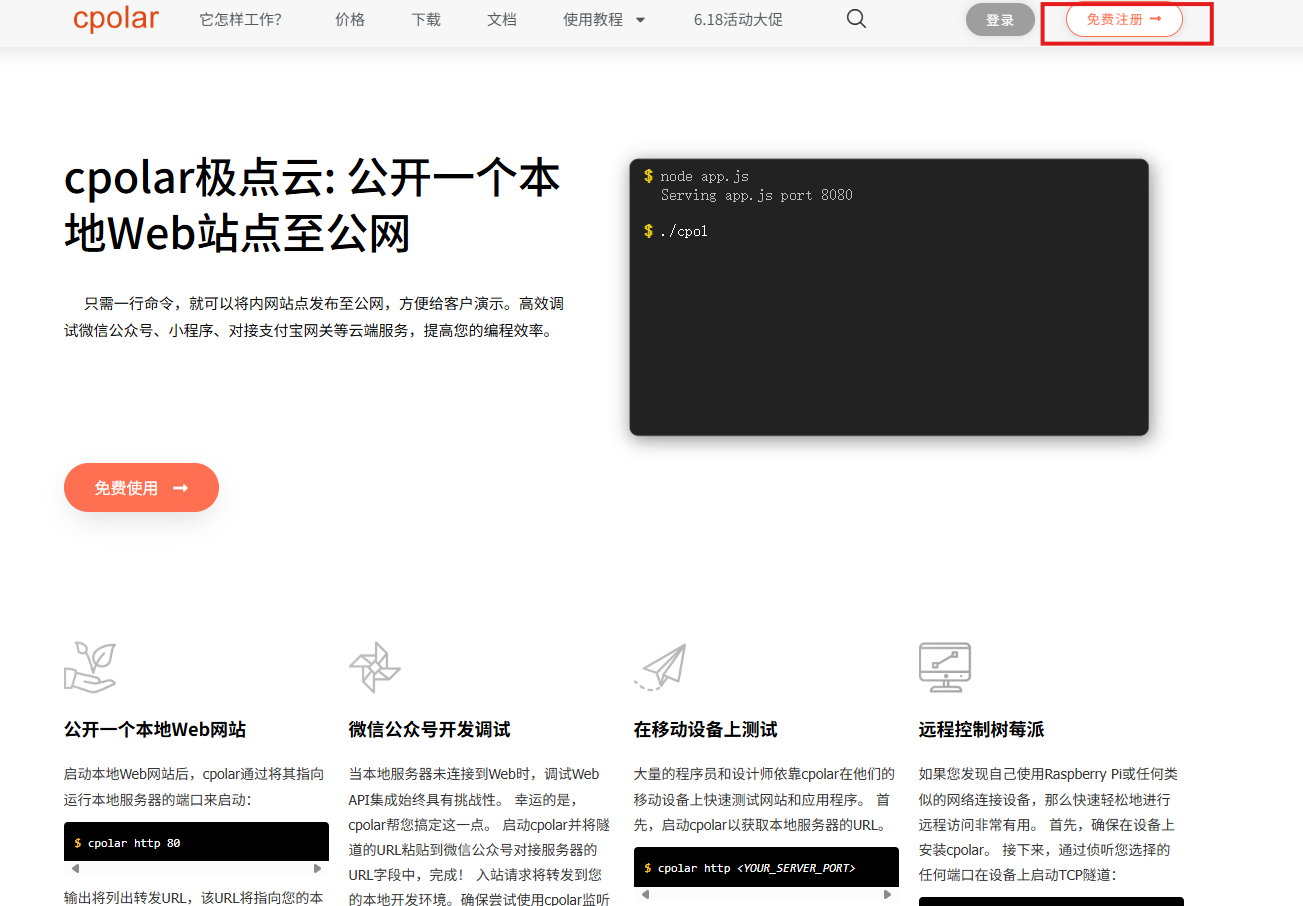
Task: Open the 6.18活动大促 promotion link
Action: pyautogui.click(x=738, y=19)
